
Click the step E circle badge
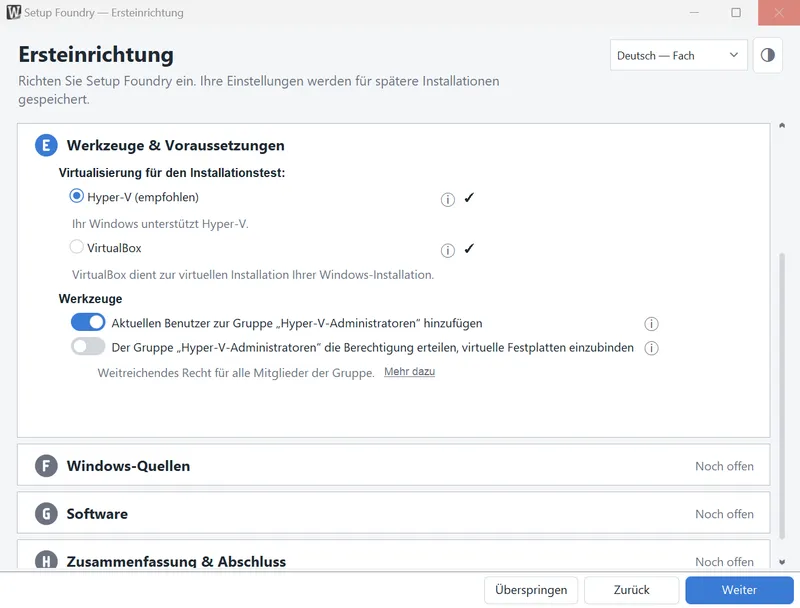[46, 145]
